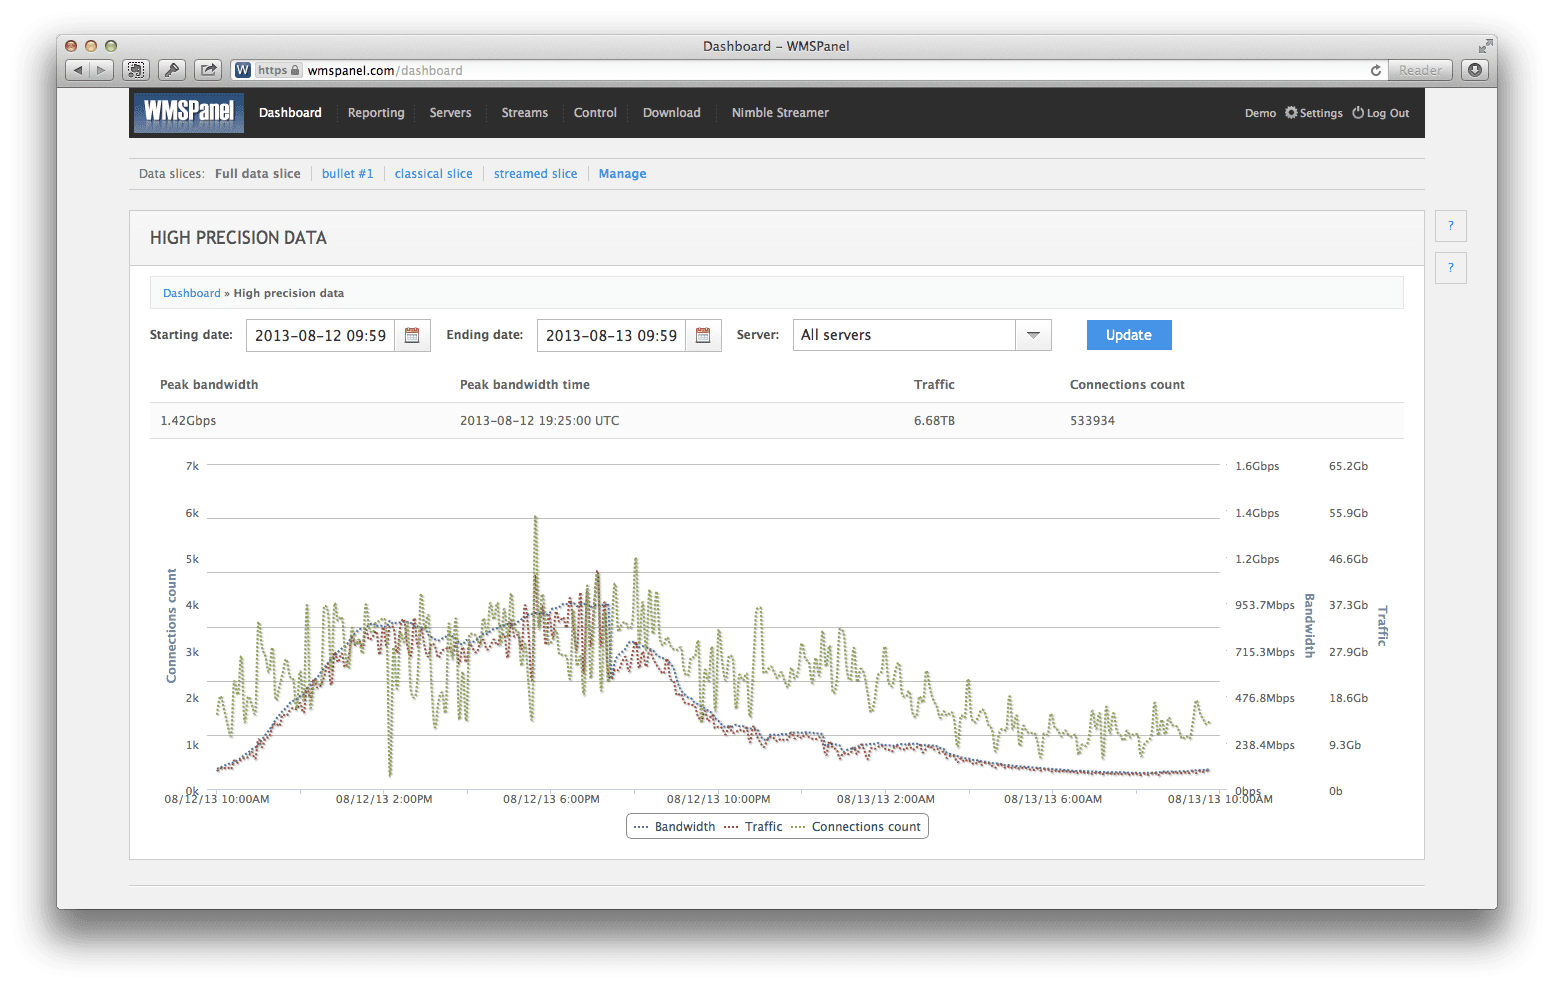Click the share toolbar icon

[x=207, y=70]
